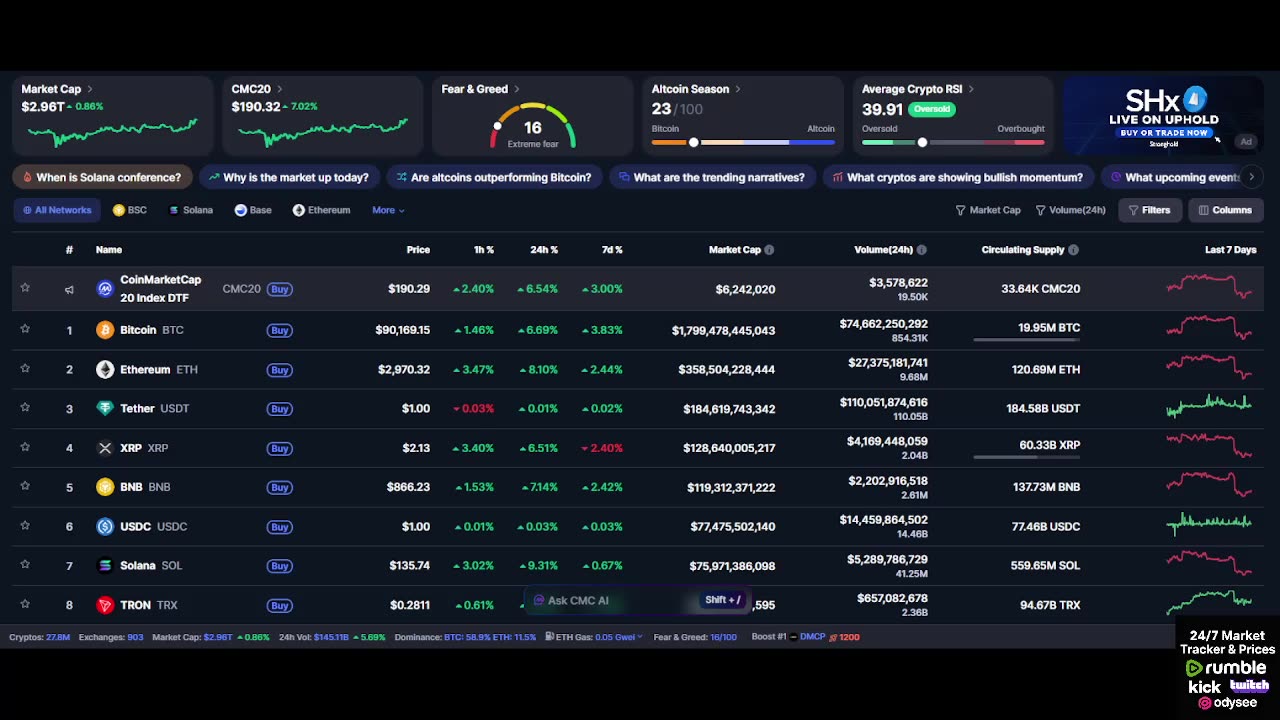Image resolution: width=1280 pixels, height=720 pixels.
Task: Open the CMC20 card chevron
Action: 279,89
